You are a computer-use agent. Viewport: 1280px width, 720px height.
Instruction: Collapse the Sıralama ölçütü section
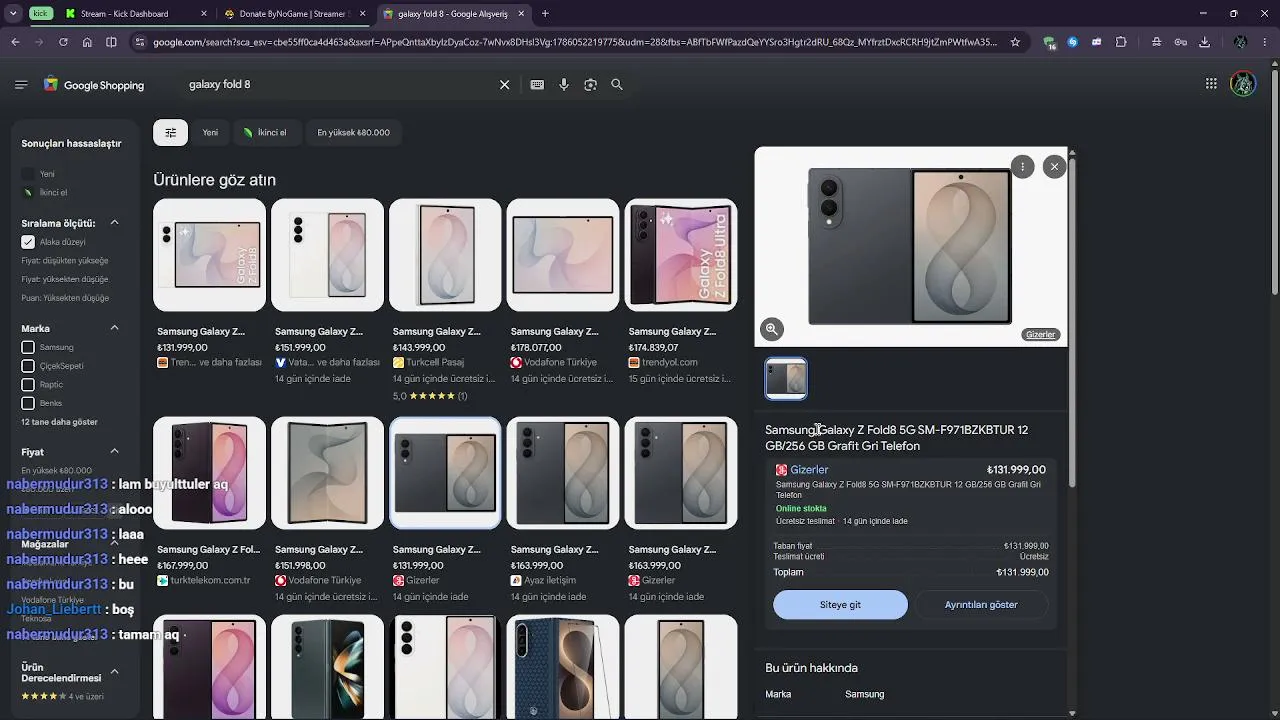click(114, 223)
